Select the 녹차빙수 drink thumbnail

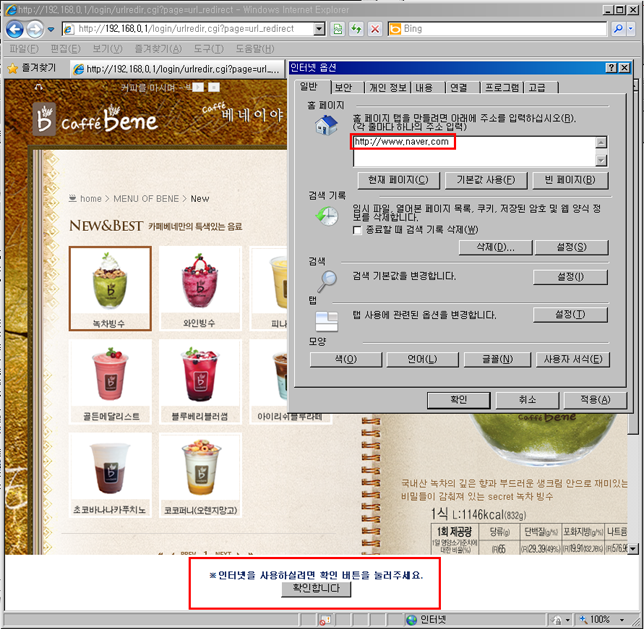(x=110, y=288)
